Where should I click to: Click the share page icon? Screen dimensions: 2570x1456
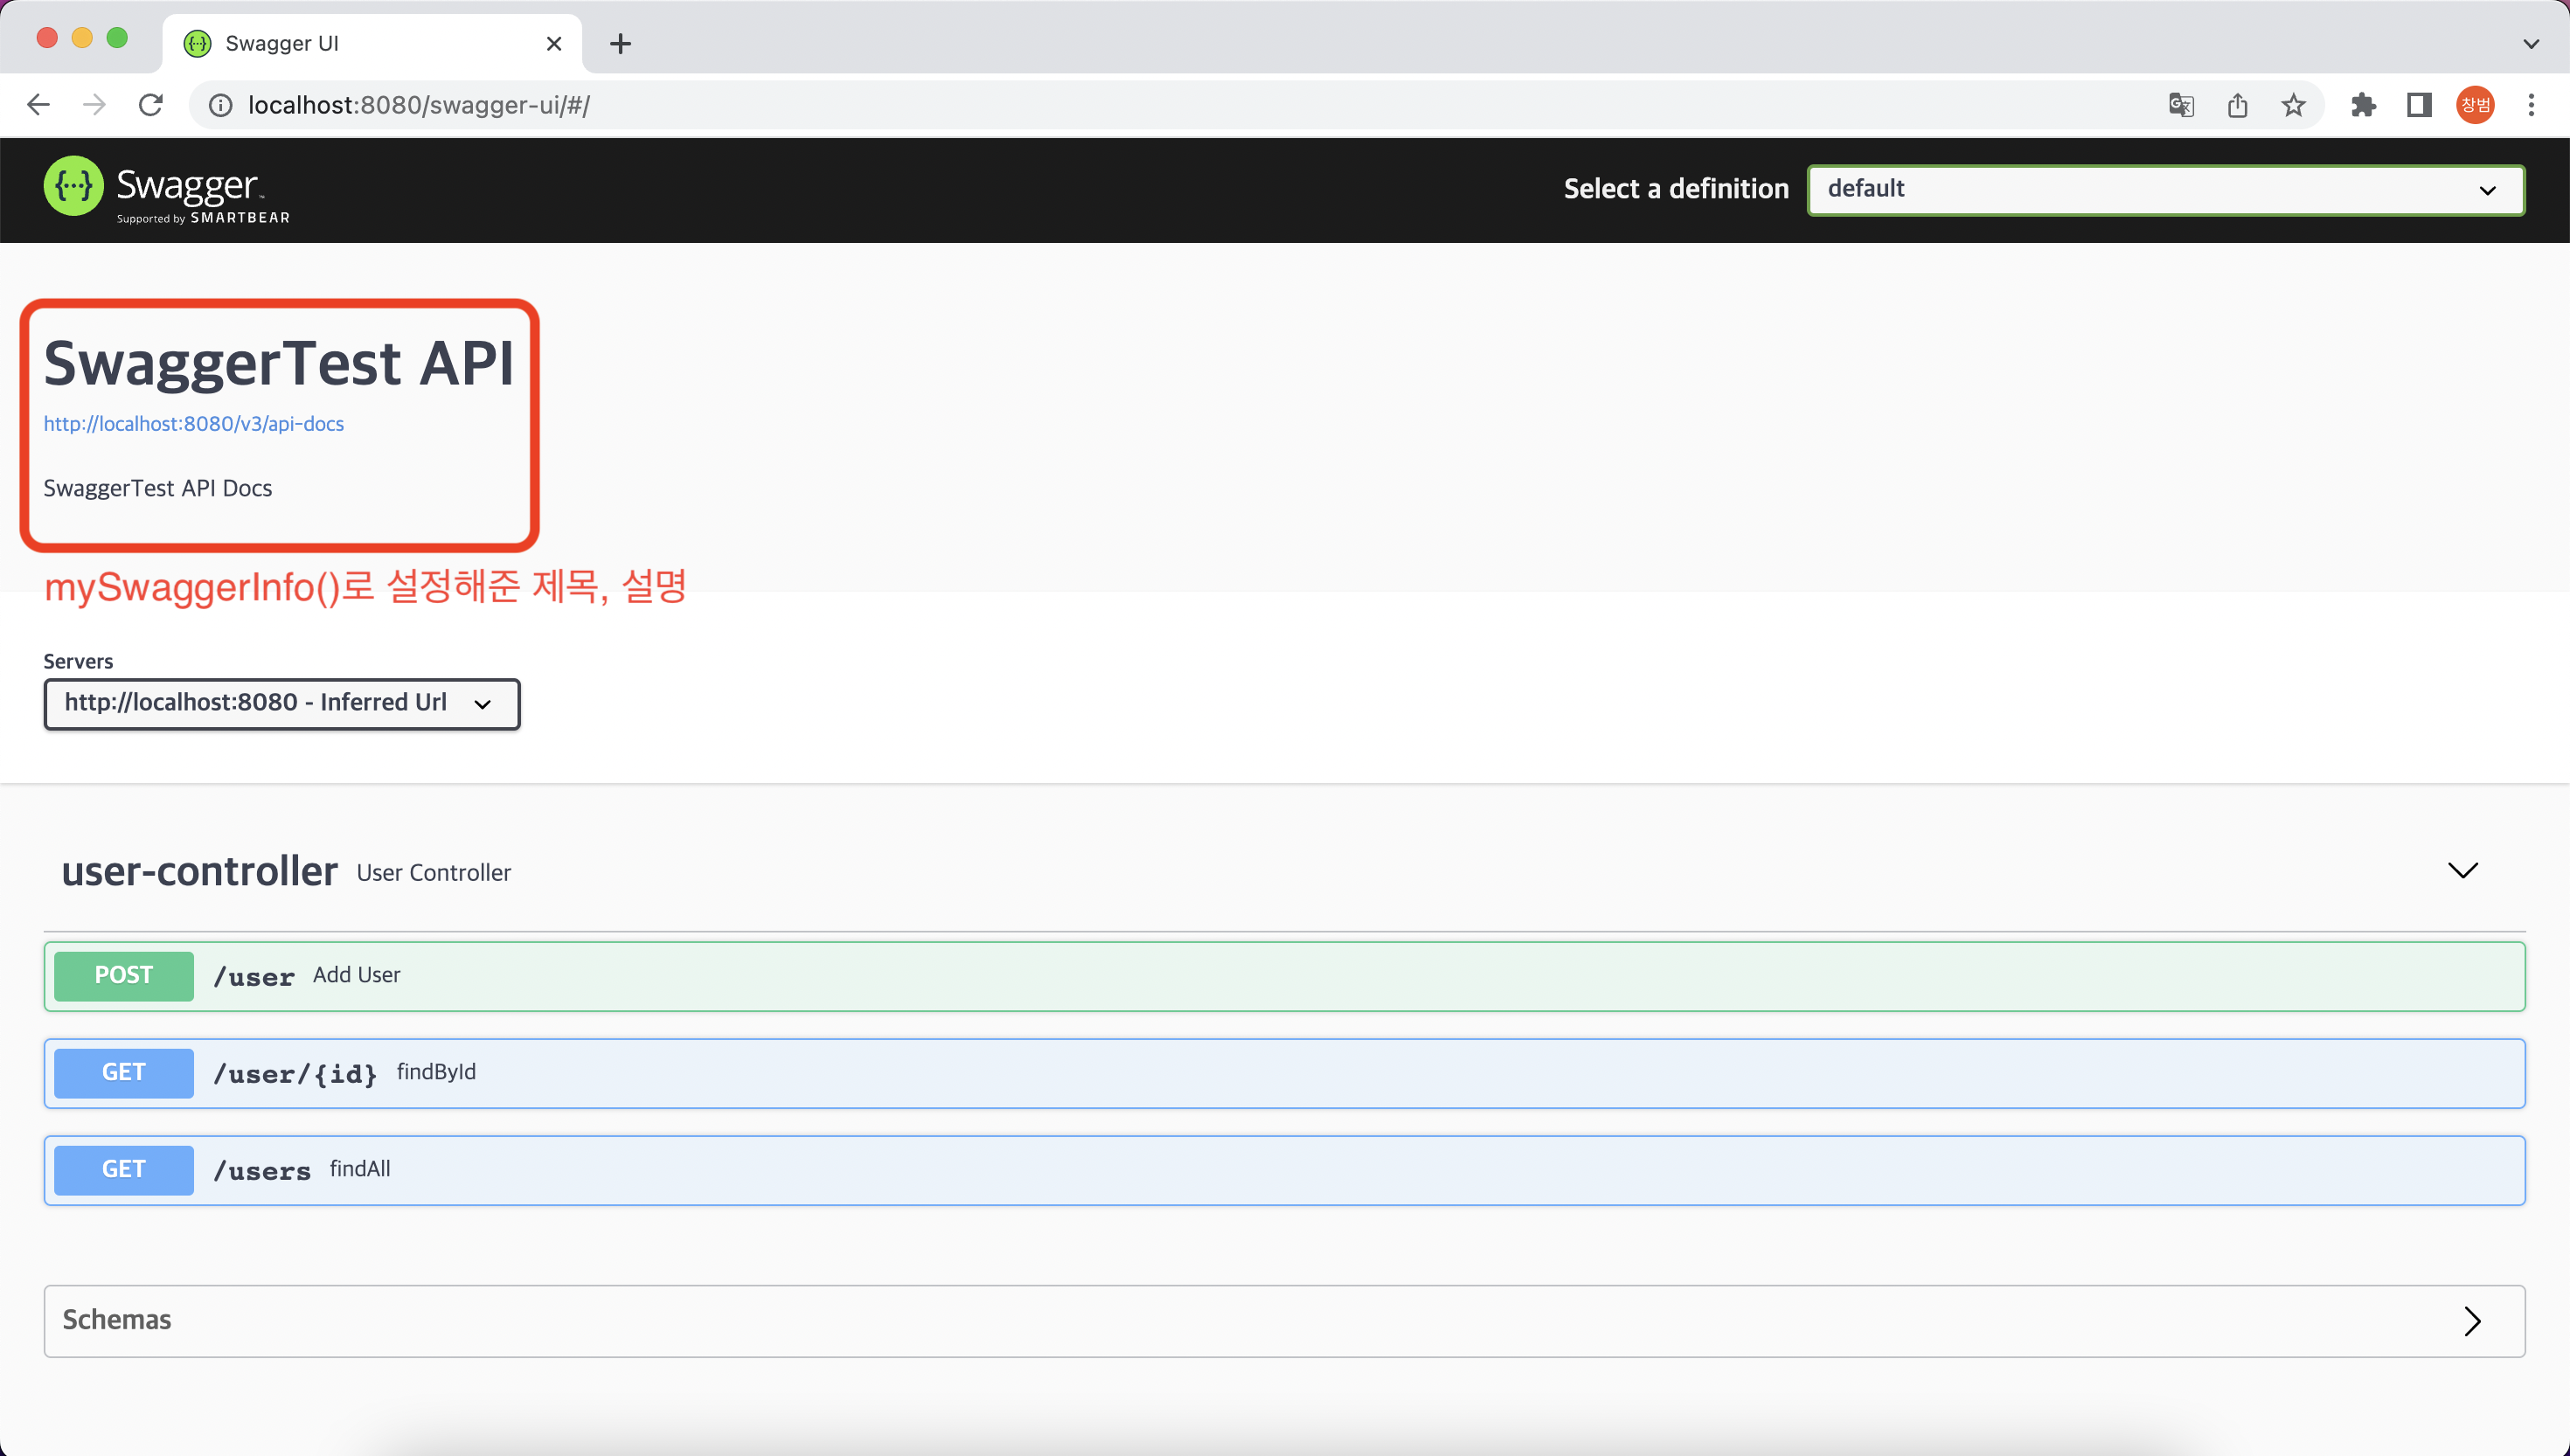[x=2238, y=105]
